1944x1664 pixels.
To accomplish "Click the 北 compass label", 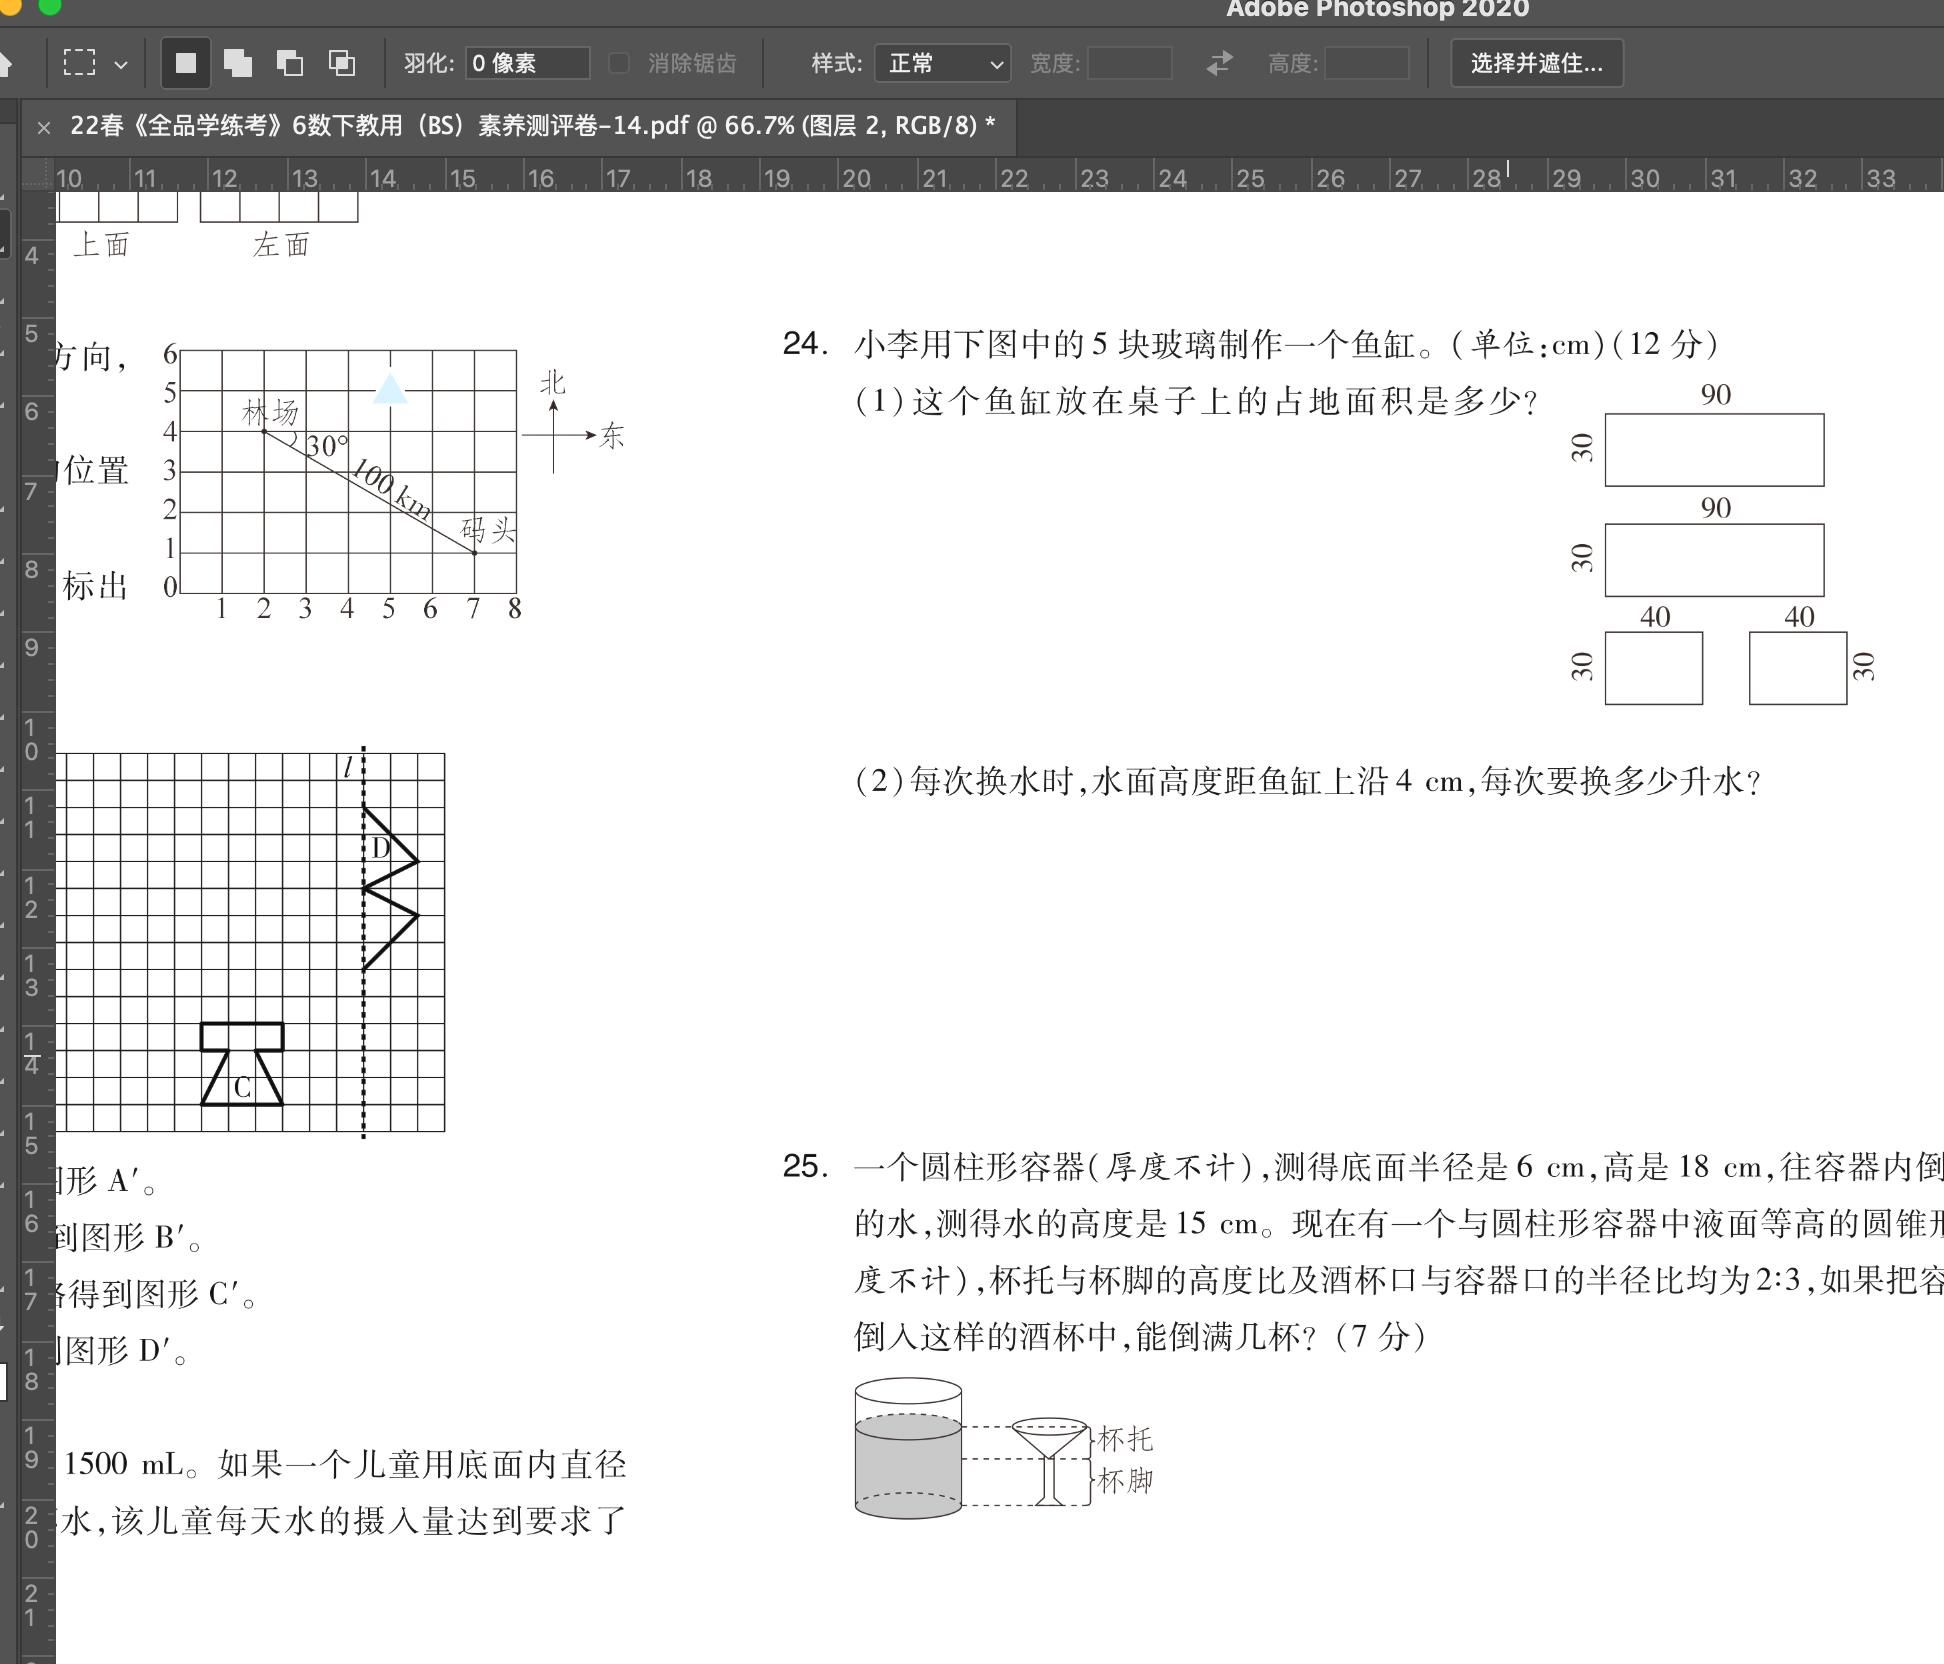I will (x=553, y=382).
